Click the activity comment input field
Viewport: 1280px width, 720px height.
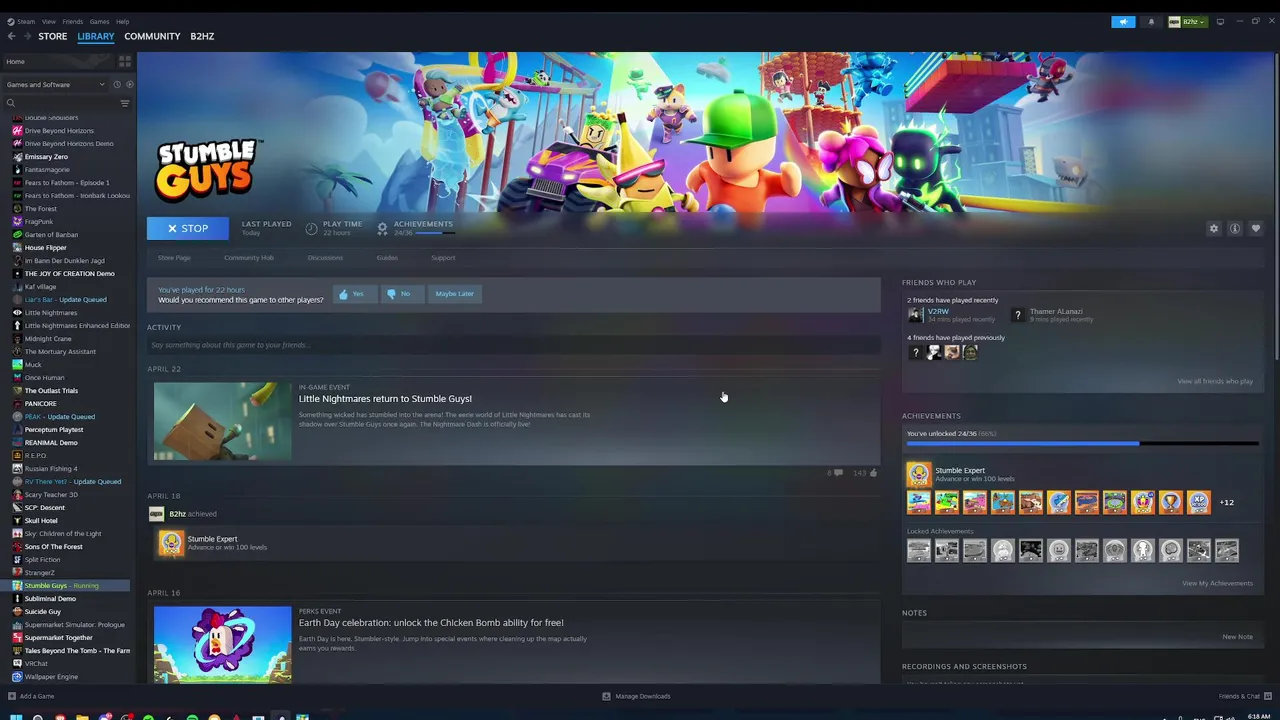(514, 345)
